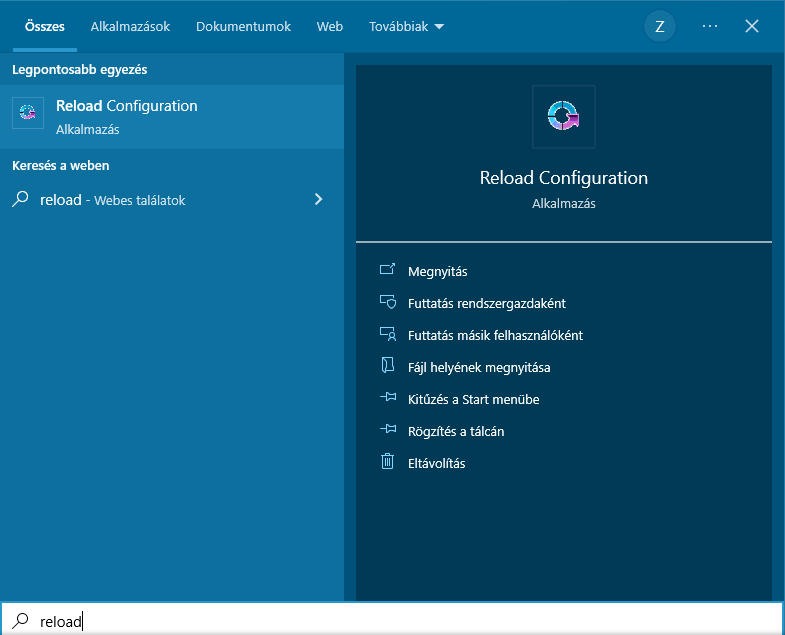785x635 pixels.
Task: Focus the search box containing reload
Action: [x=392, y=619]
